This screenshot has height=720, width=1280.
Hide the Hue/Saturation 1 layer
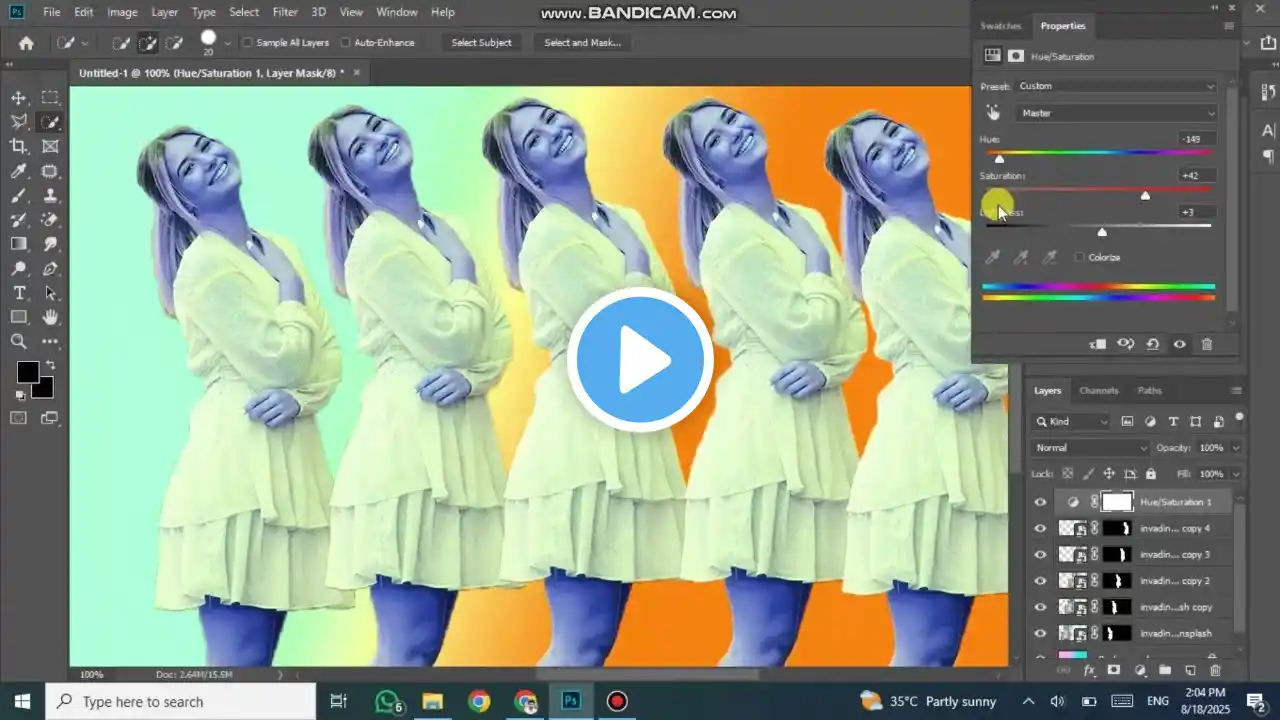(x=1040, y=502)
